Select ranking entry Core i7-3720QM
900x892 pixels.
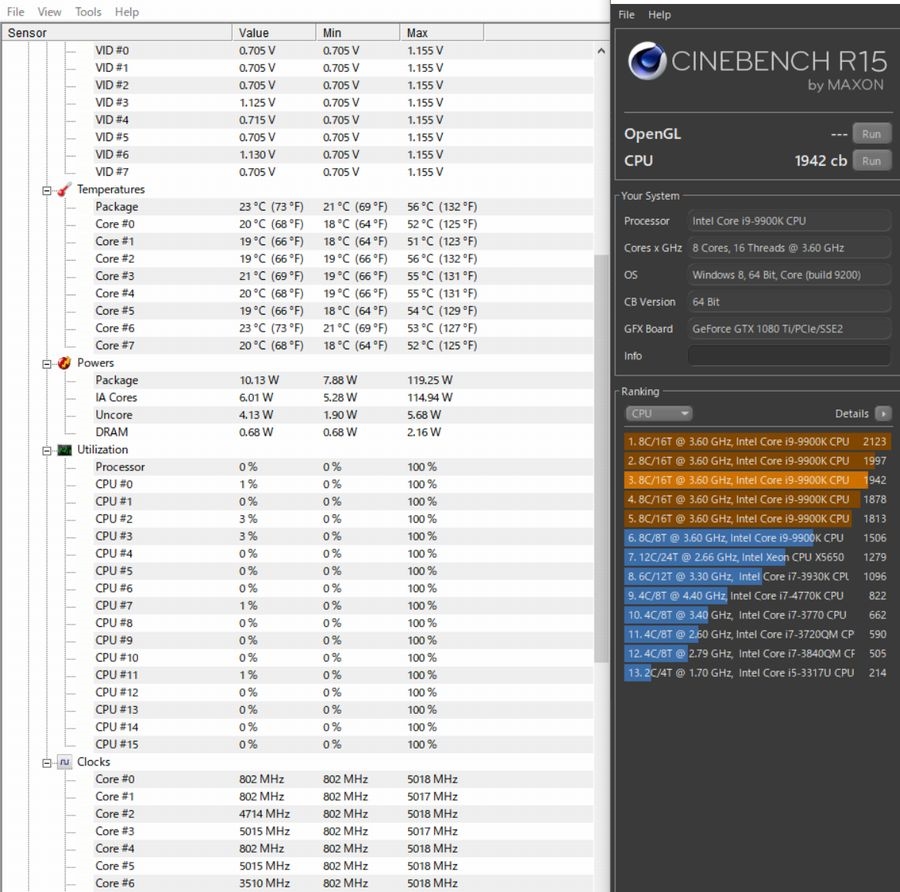click(757, 634)
